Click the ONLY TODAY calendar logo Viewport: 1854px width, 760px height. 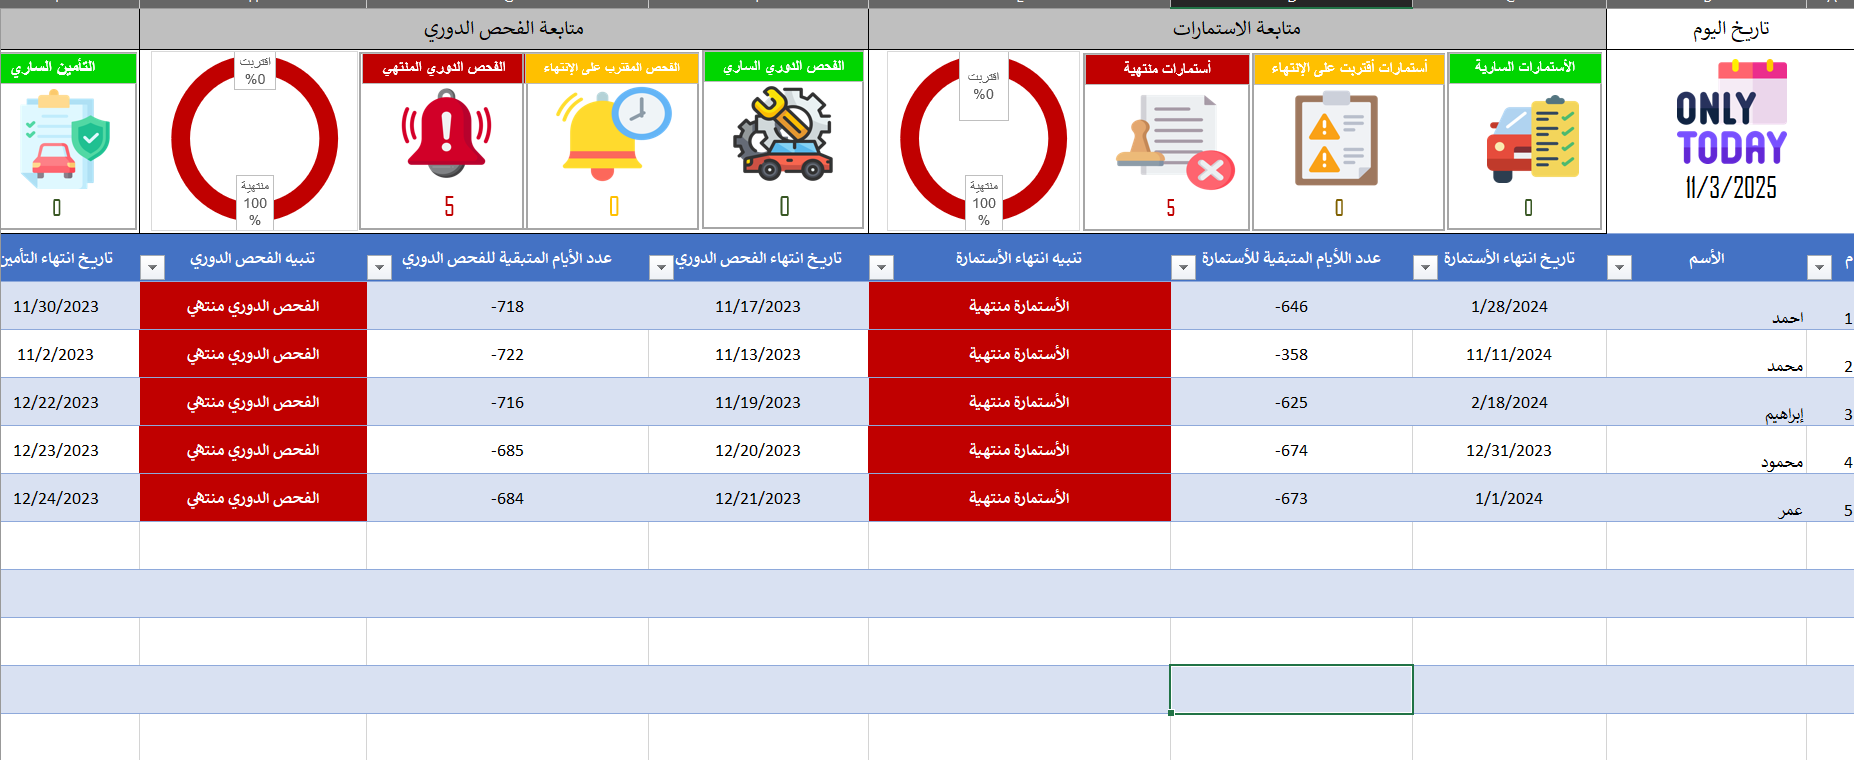[1732, 114]
